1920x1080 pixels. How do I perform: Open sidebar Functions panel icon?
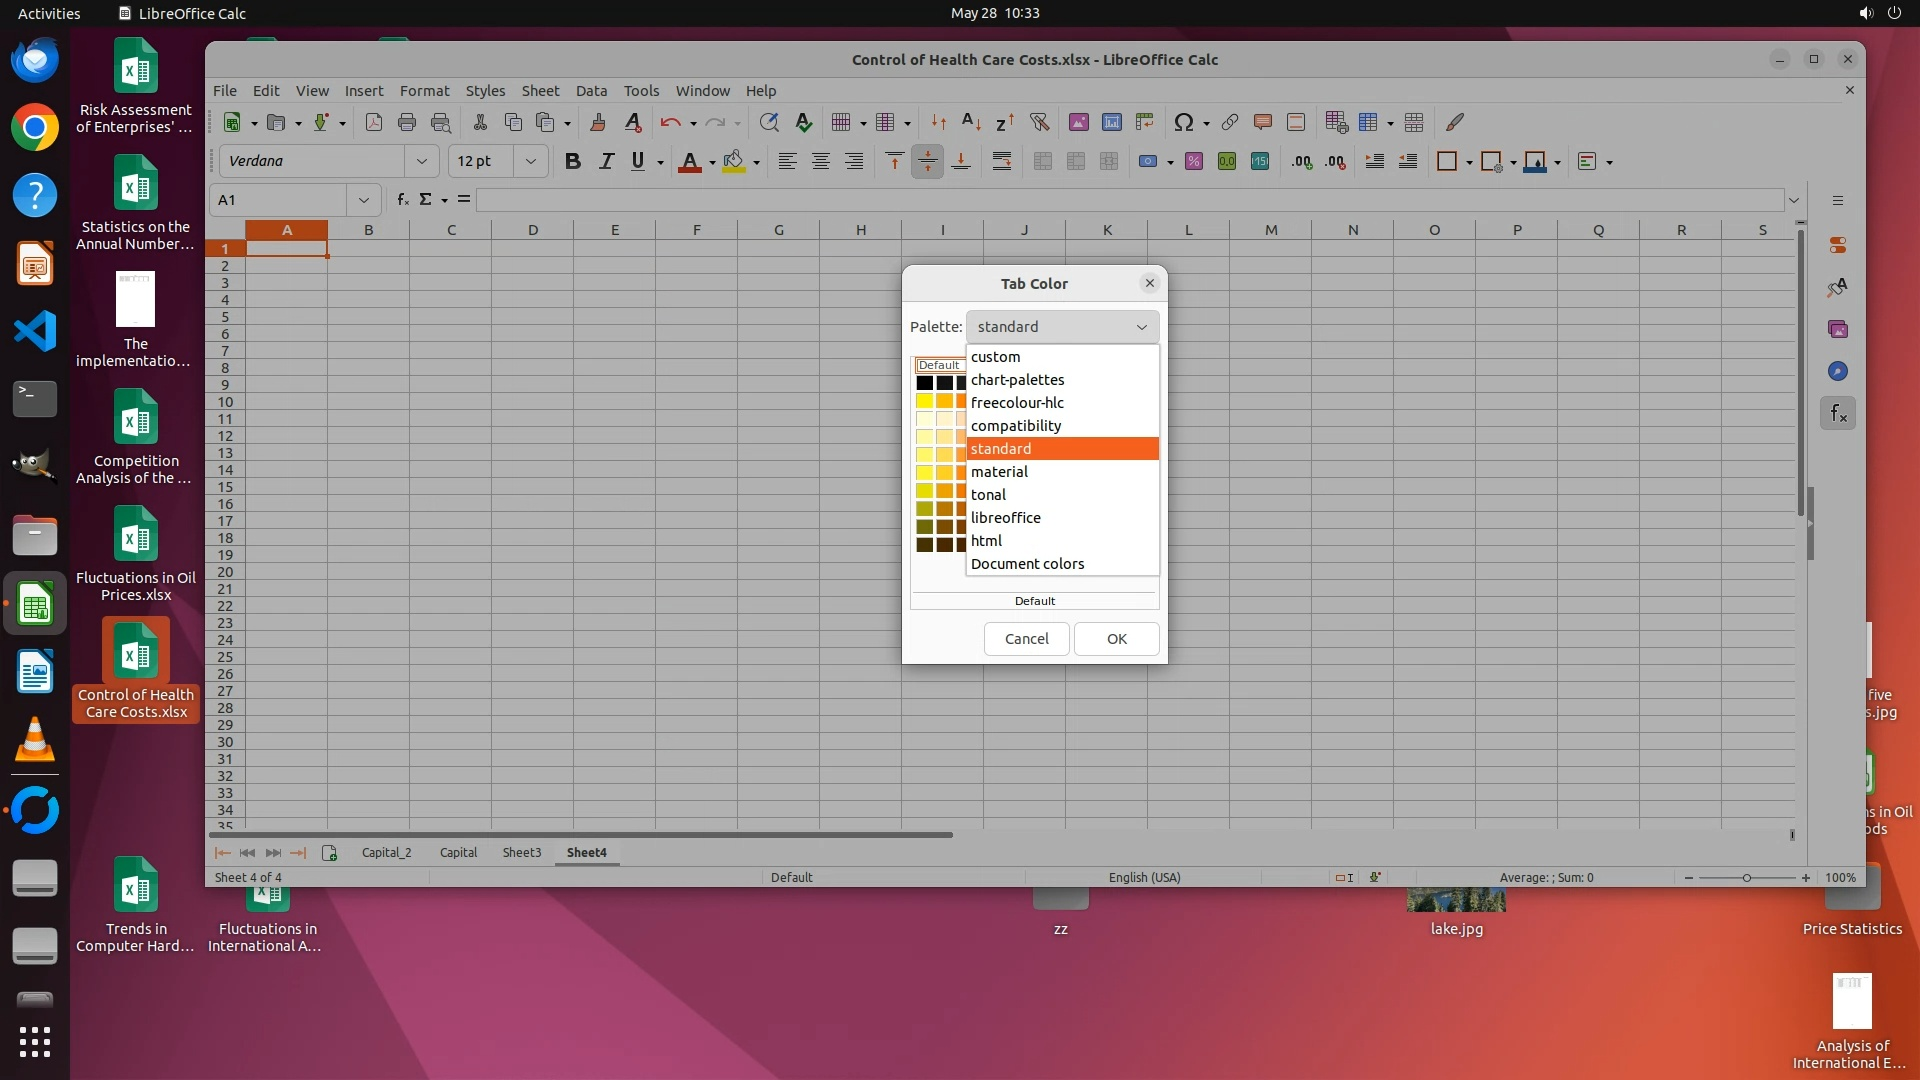(1838, 413)
